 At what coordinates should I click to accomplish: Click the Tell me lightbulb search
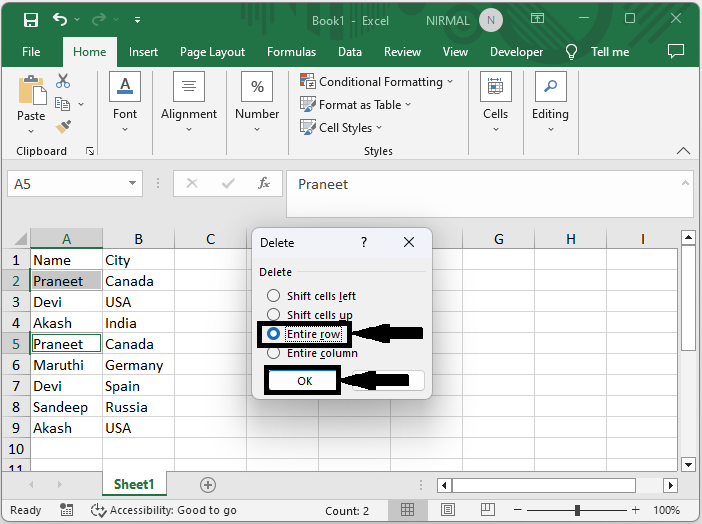597,52
